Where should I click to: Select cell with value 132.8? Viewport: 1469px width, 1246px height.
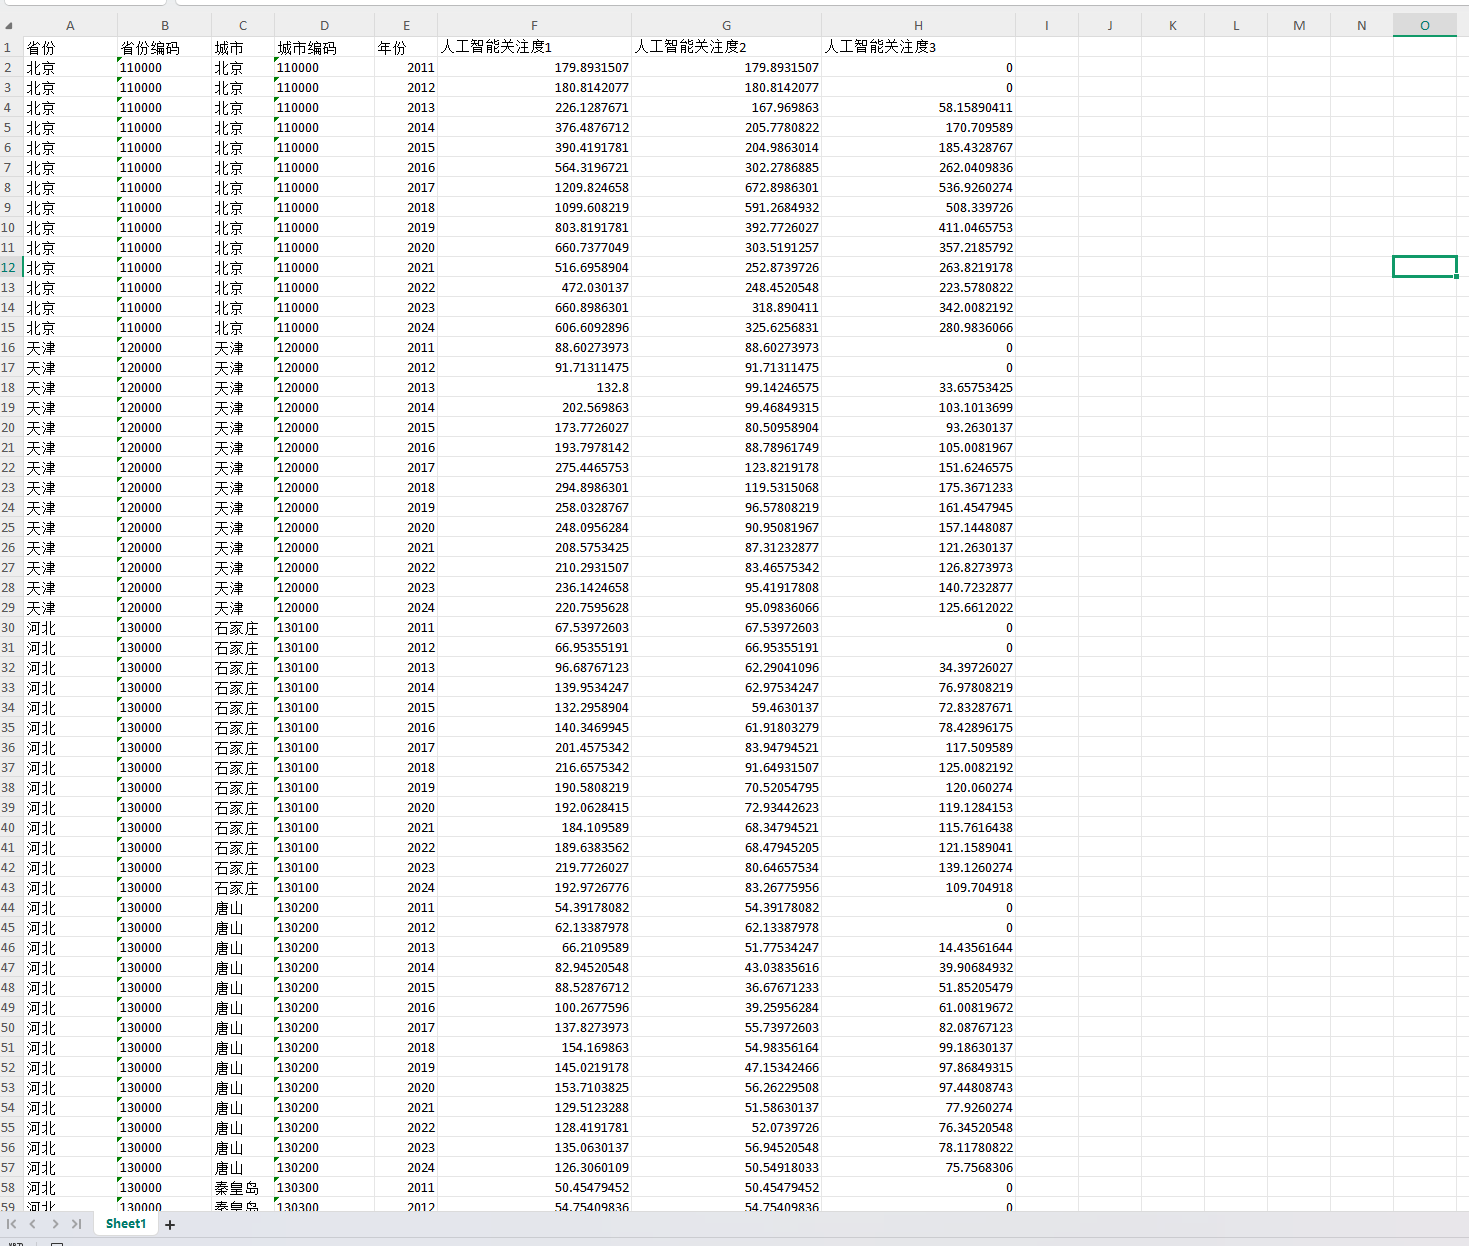click(535, 387)
